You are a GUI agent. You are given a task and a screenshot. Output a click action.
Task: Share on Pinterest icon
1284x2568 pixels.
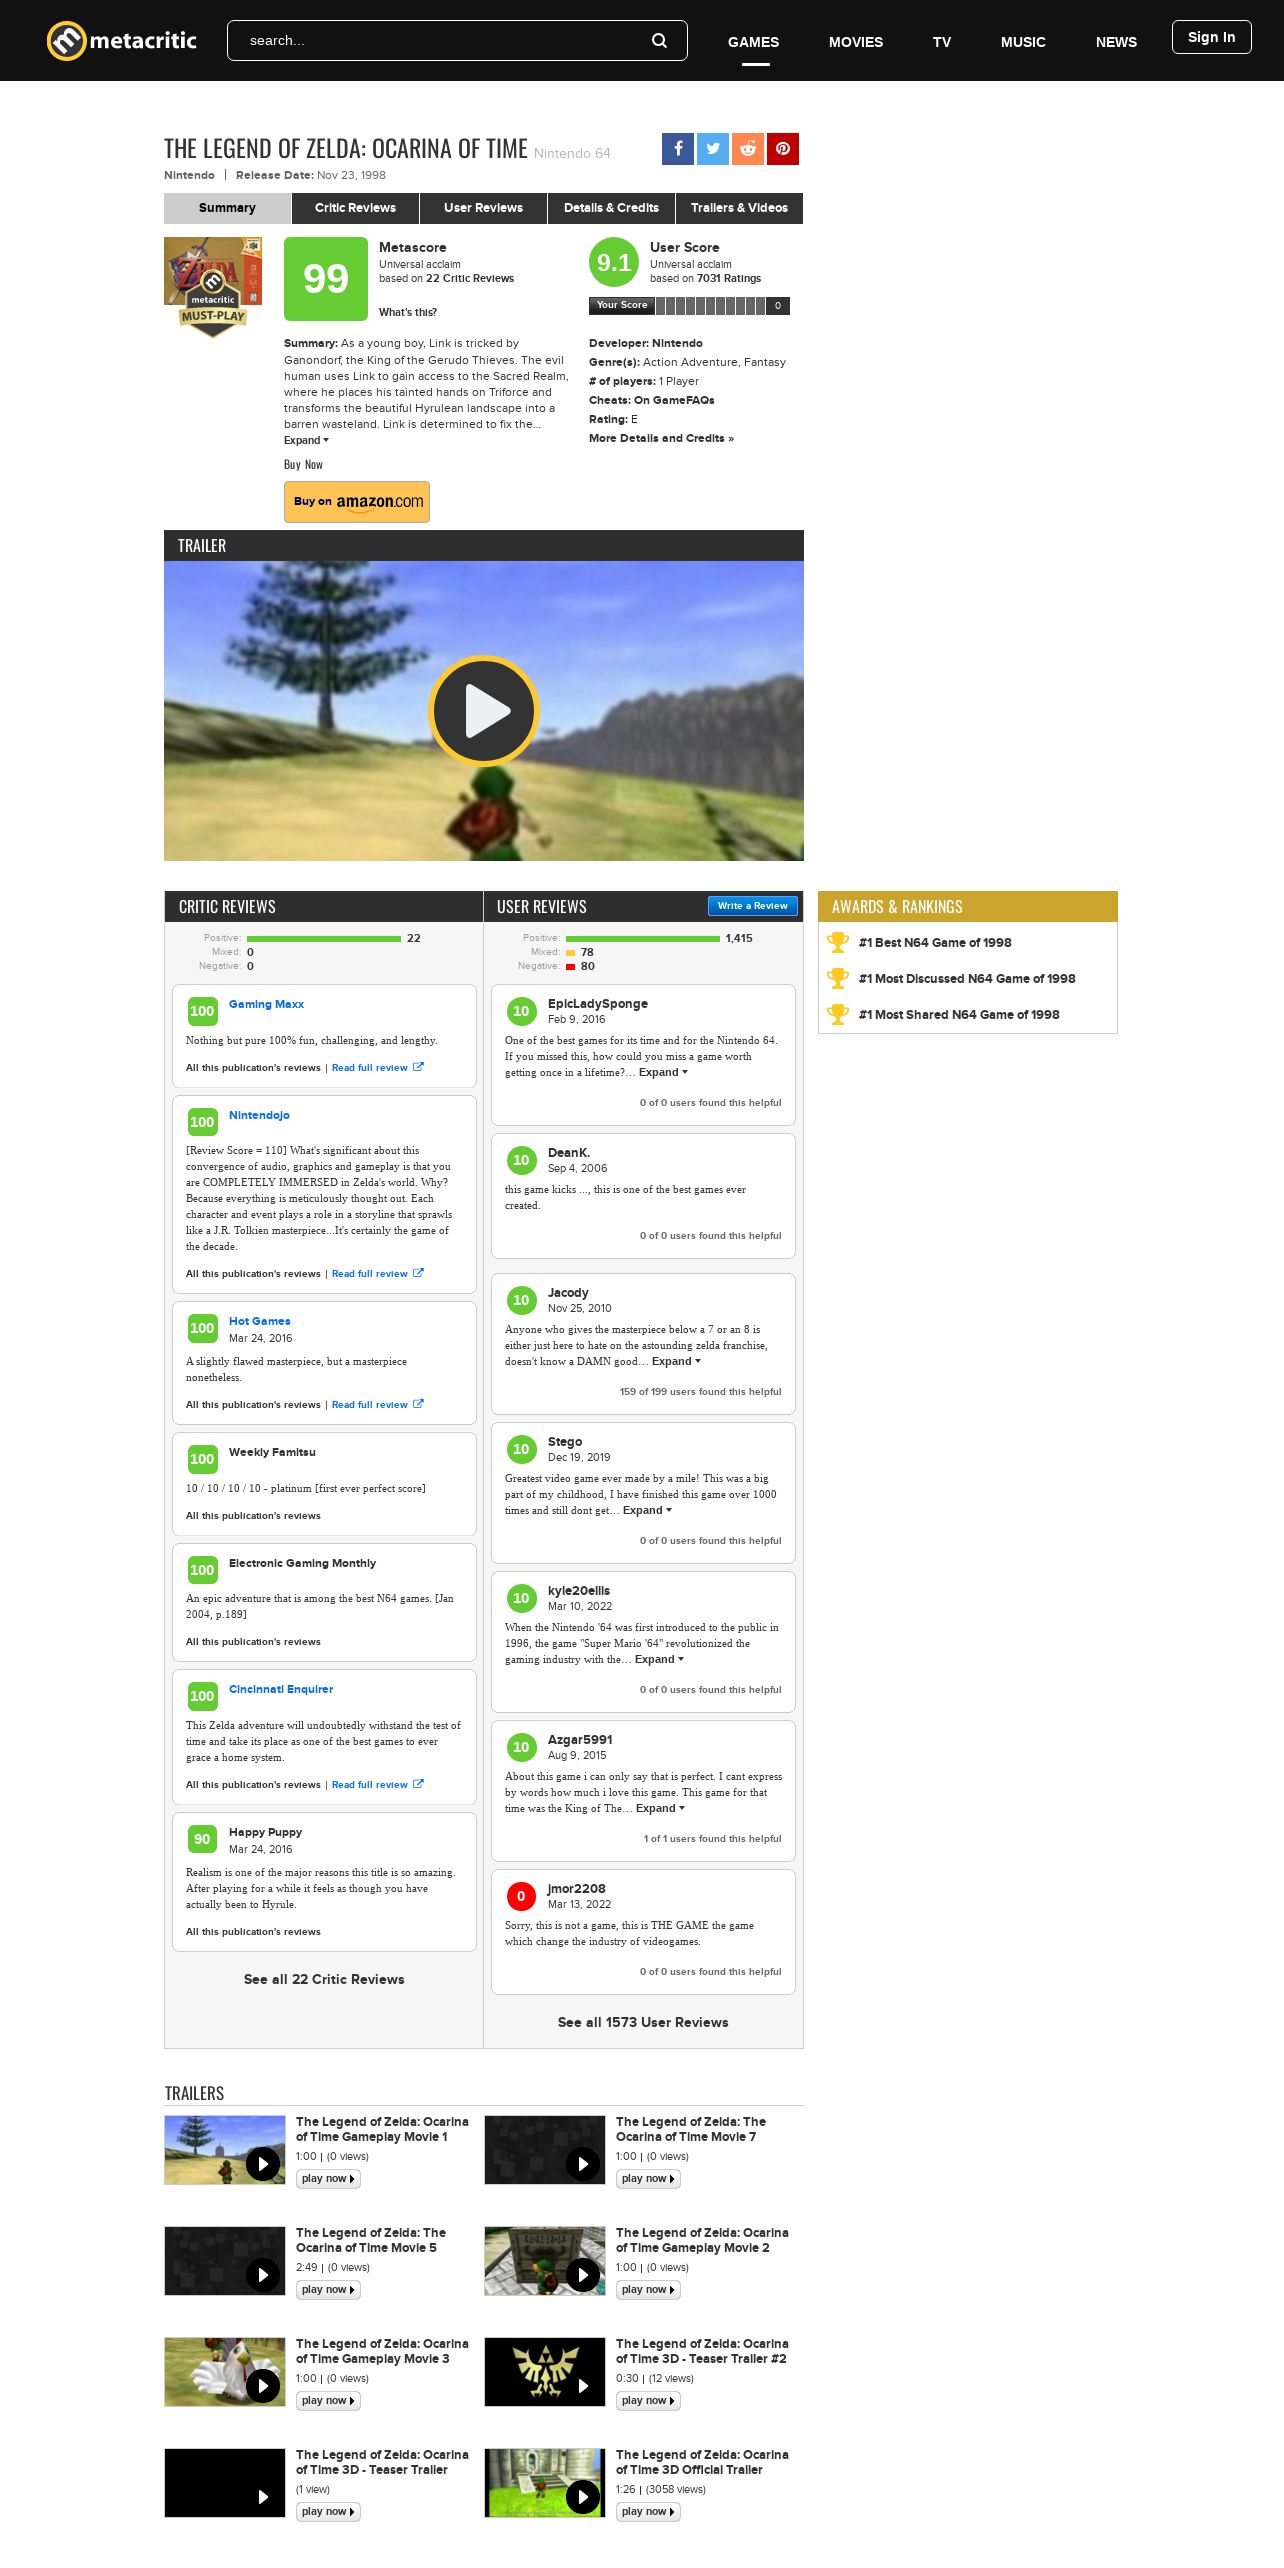coord(783,149)
